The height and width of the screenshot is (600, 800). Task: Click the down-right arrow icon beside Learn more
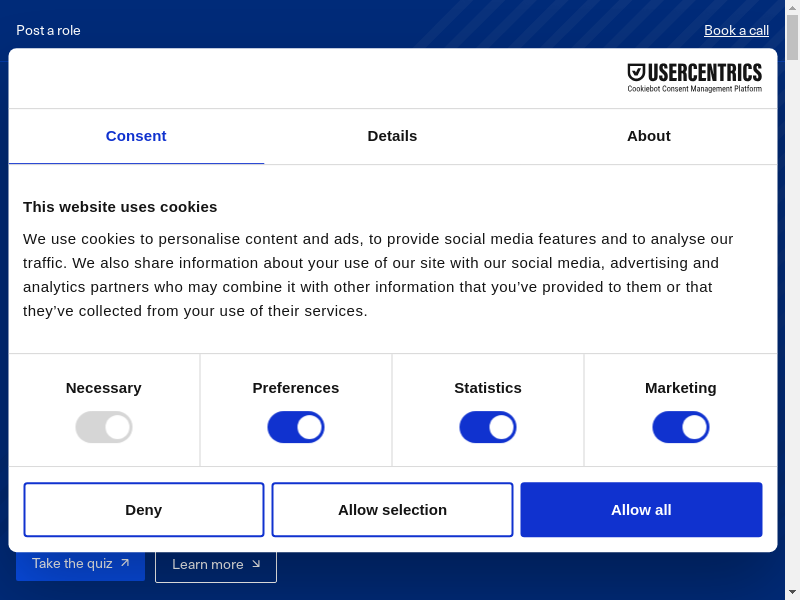click(256, 564)
